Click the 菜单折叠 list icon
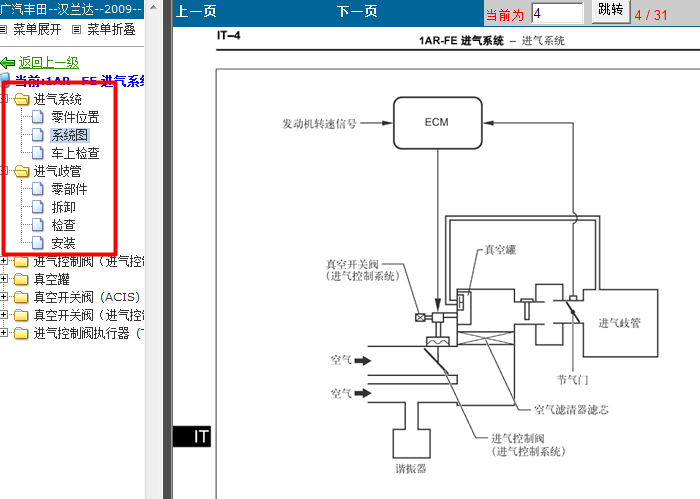Screen dimensions: 700x499 77,30
